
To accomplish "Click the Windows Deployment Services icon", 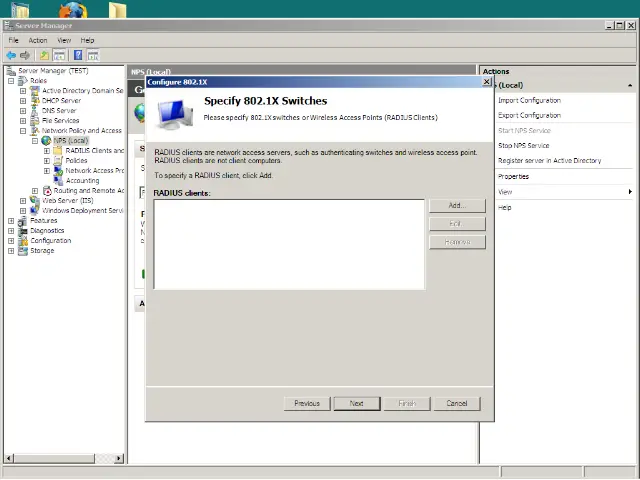I will click(x=35, y=211).
